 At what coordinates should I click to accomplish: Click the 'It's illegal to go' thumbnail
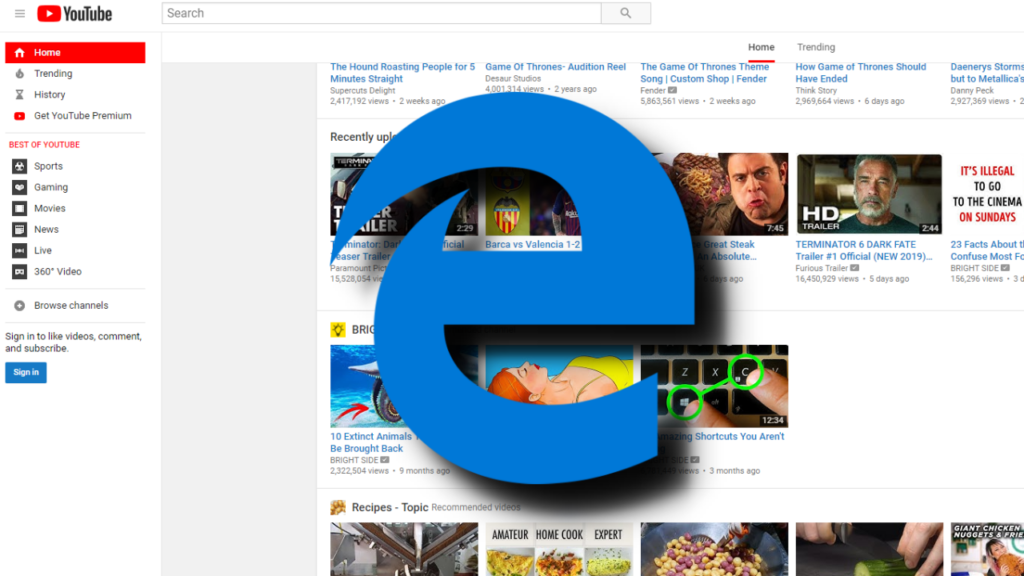pyautogui.click(x=987, y=194)
